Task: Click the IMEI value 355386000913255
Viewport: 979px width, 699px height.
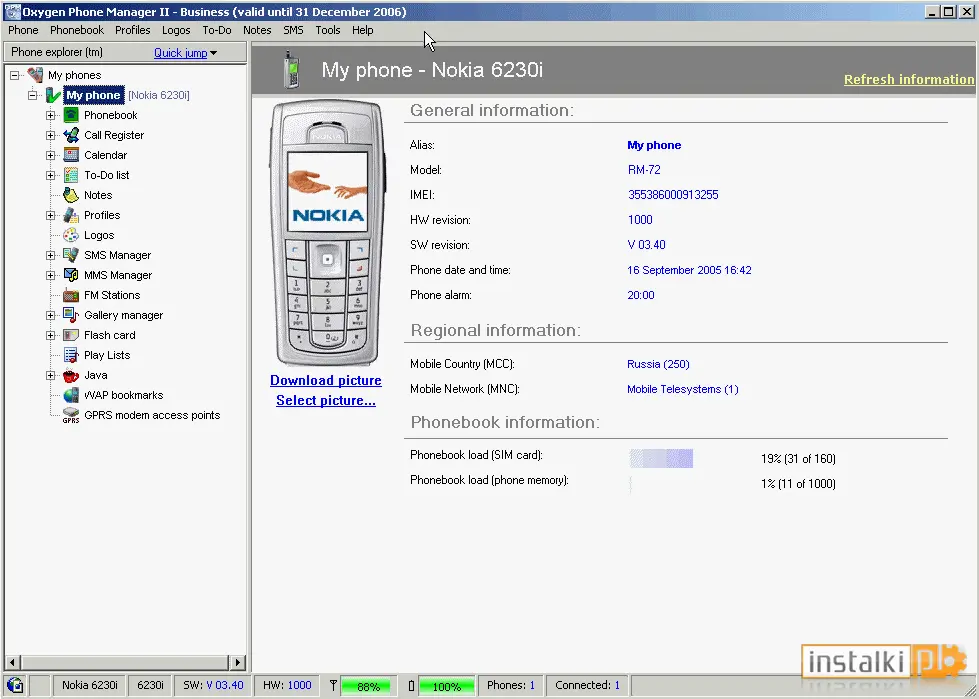Action: pos(673,195)
